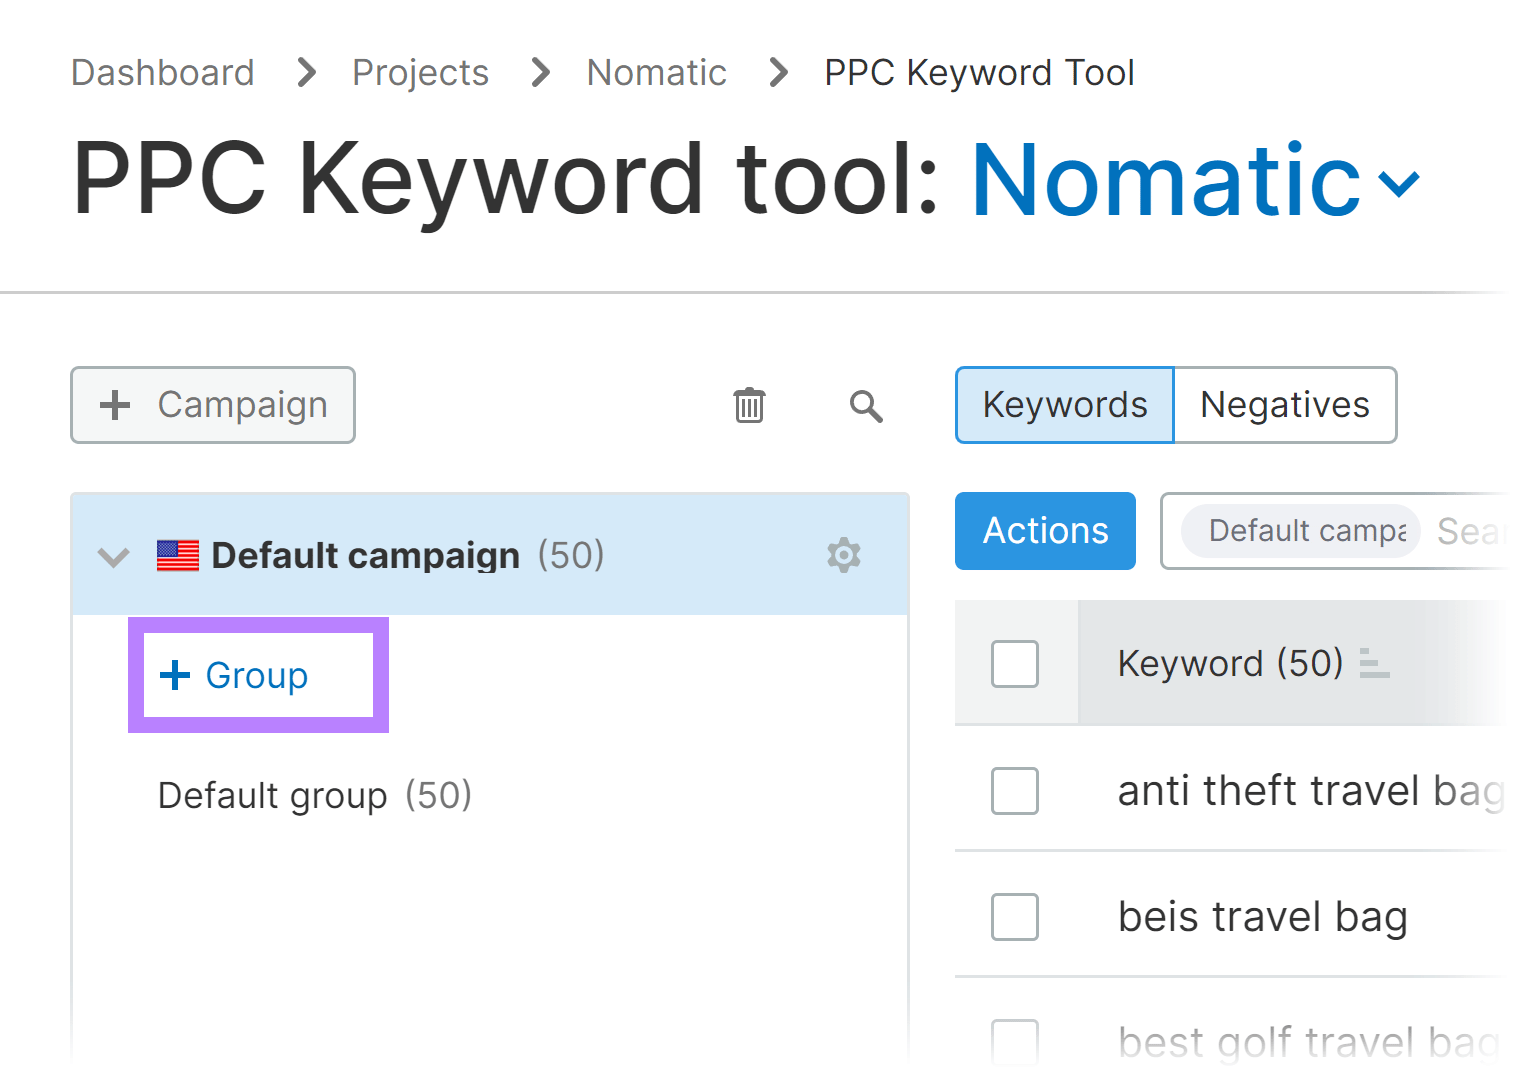Click the Keyword column sort icon
The image size is (1513, 1072).
coord(1375,663)
